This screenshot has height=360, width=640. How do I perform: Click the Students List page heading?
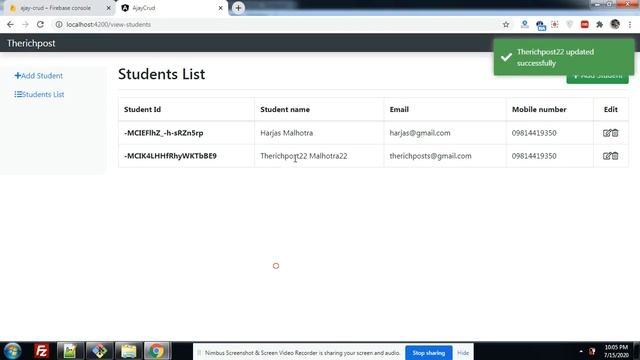162,74
